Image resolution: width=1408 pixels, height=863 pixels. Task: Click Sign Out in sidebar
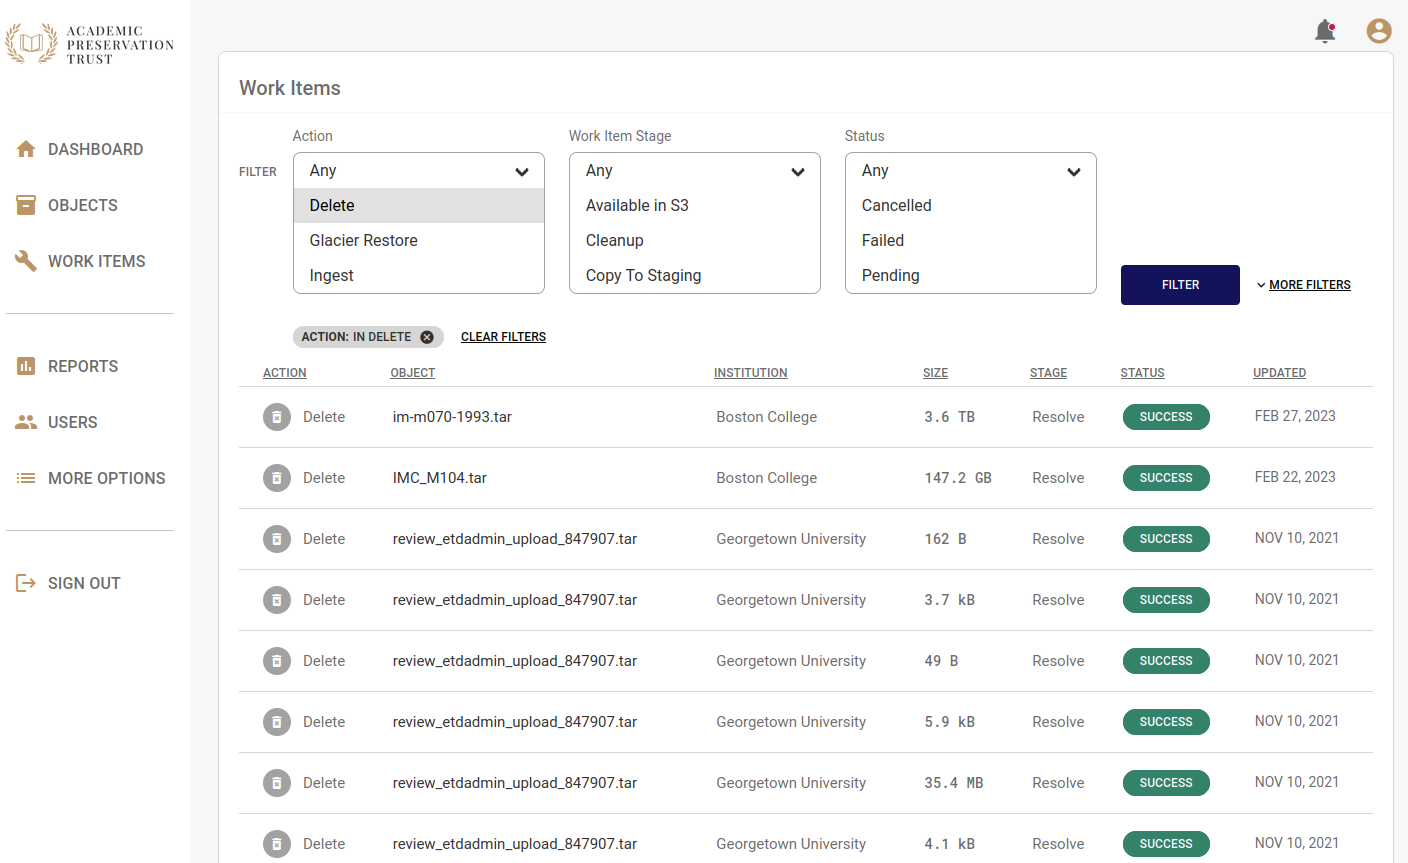[84, 583]
